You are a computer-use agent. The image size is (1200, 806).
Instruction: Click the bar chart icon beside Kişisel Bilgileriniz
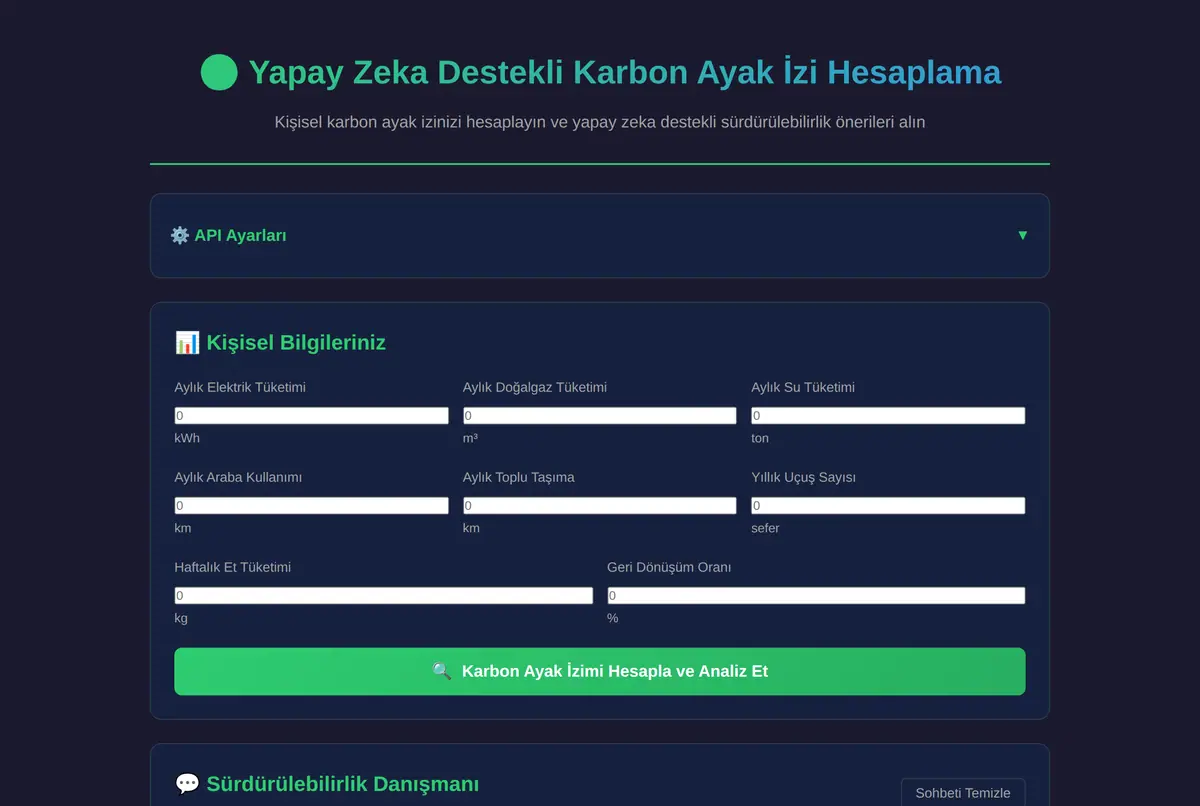coord(187,343)
